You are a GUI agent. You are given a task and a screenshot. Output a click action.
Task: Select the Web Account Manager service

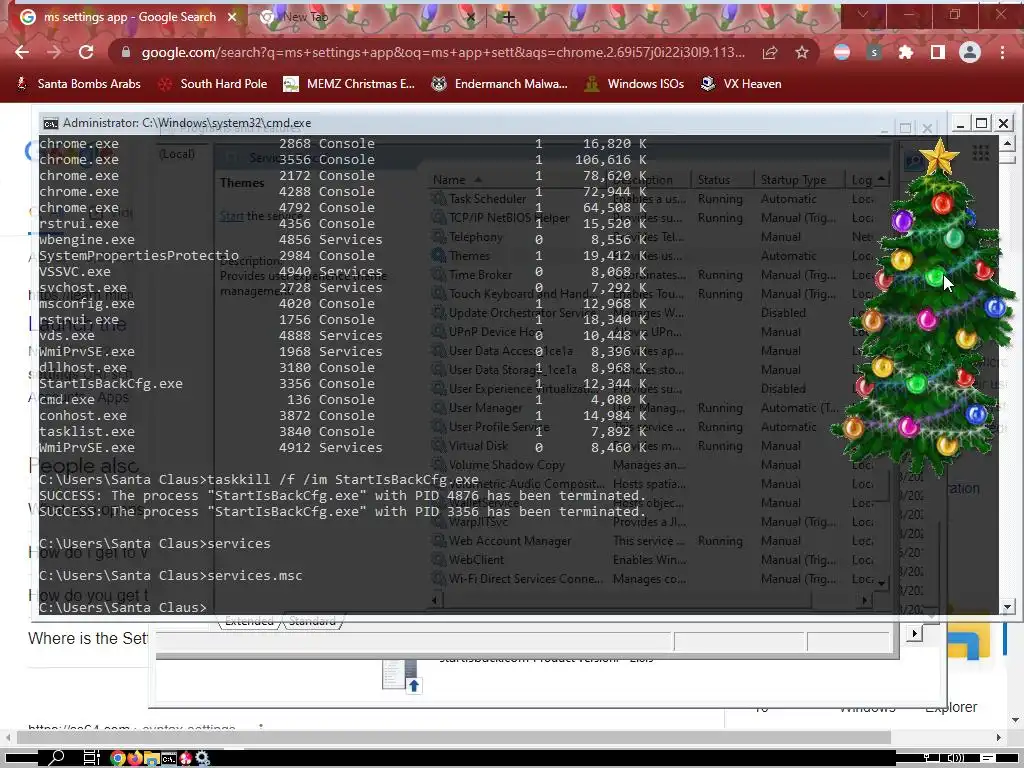pyautogui.click(x=509, y=541)
